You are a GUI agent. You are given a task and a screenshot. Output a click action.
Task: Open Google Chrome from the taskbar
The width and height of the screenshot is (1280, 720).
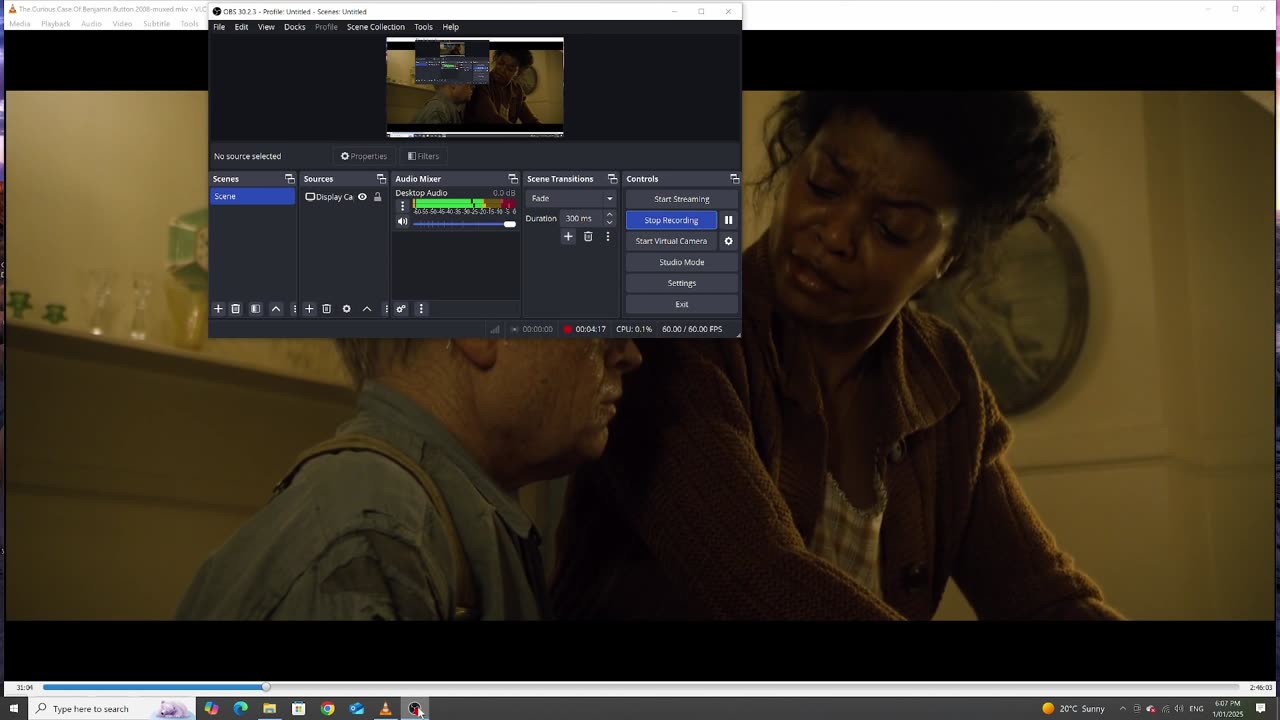(328, 709)
